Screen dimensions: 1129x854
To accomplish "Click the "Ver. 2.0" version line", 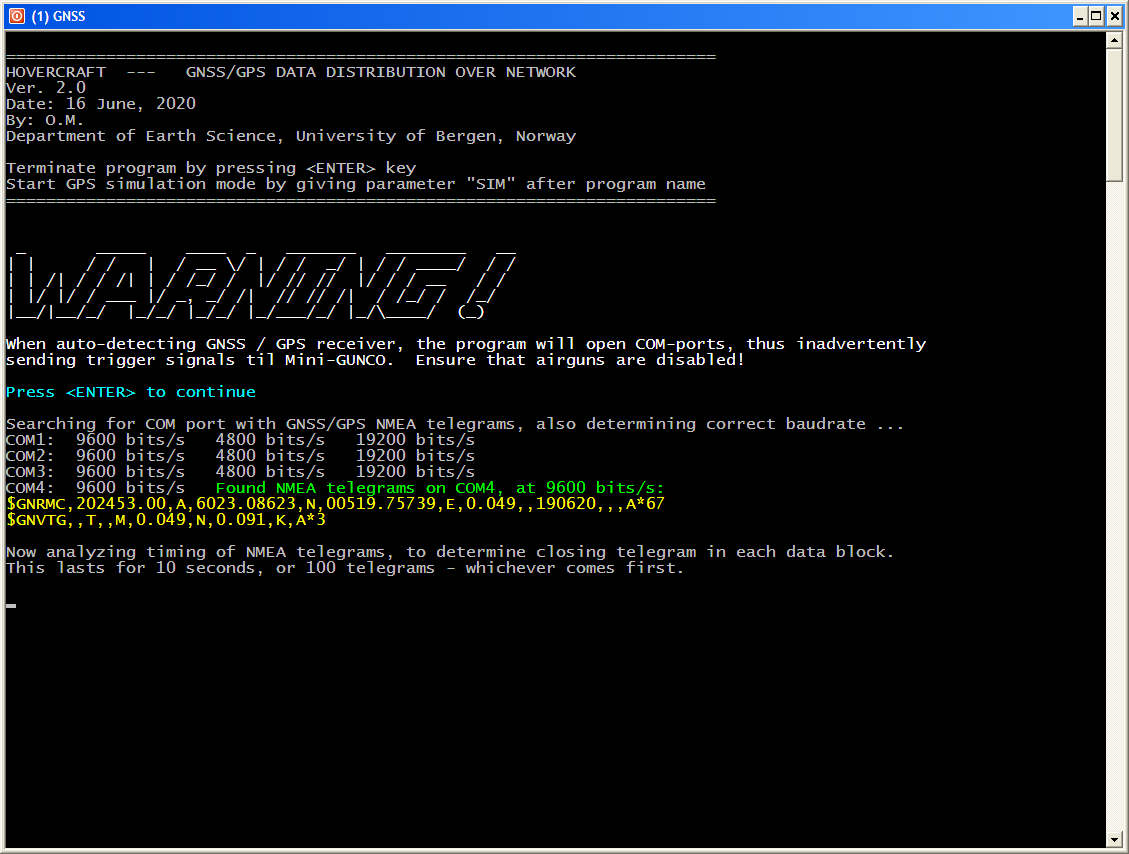I will [46, 88].
